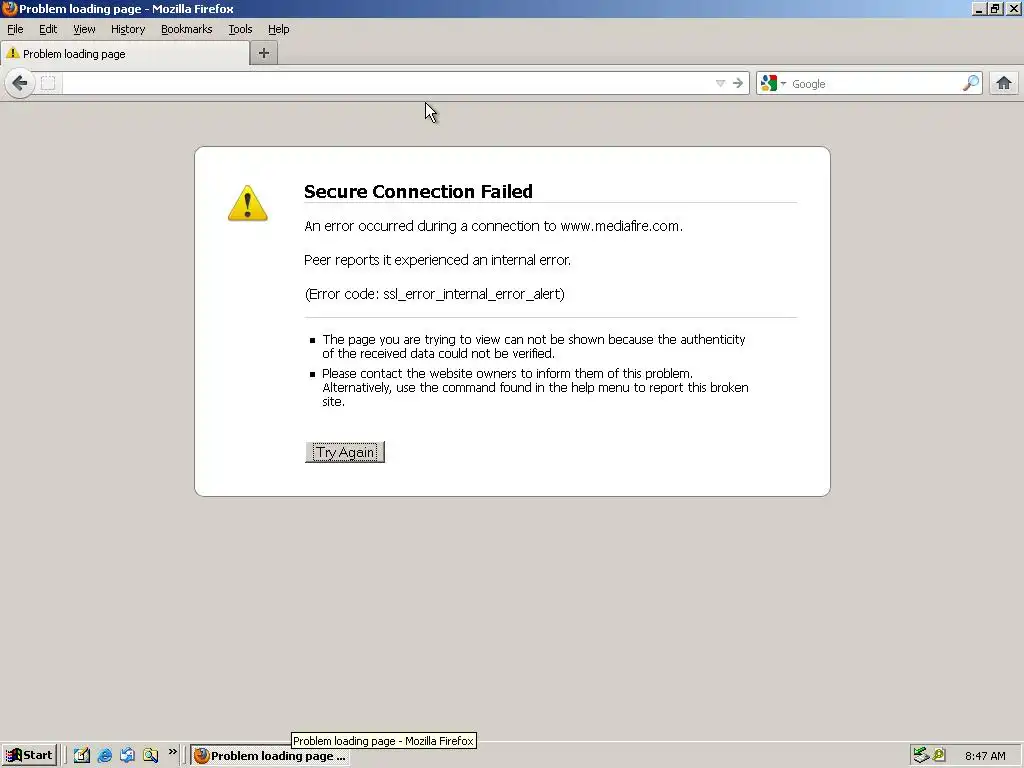
Task: Click the Google search input field
Action: [874, 84]
